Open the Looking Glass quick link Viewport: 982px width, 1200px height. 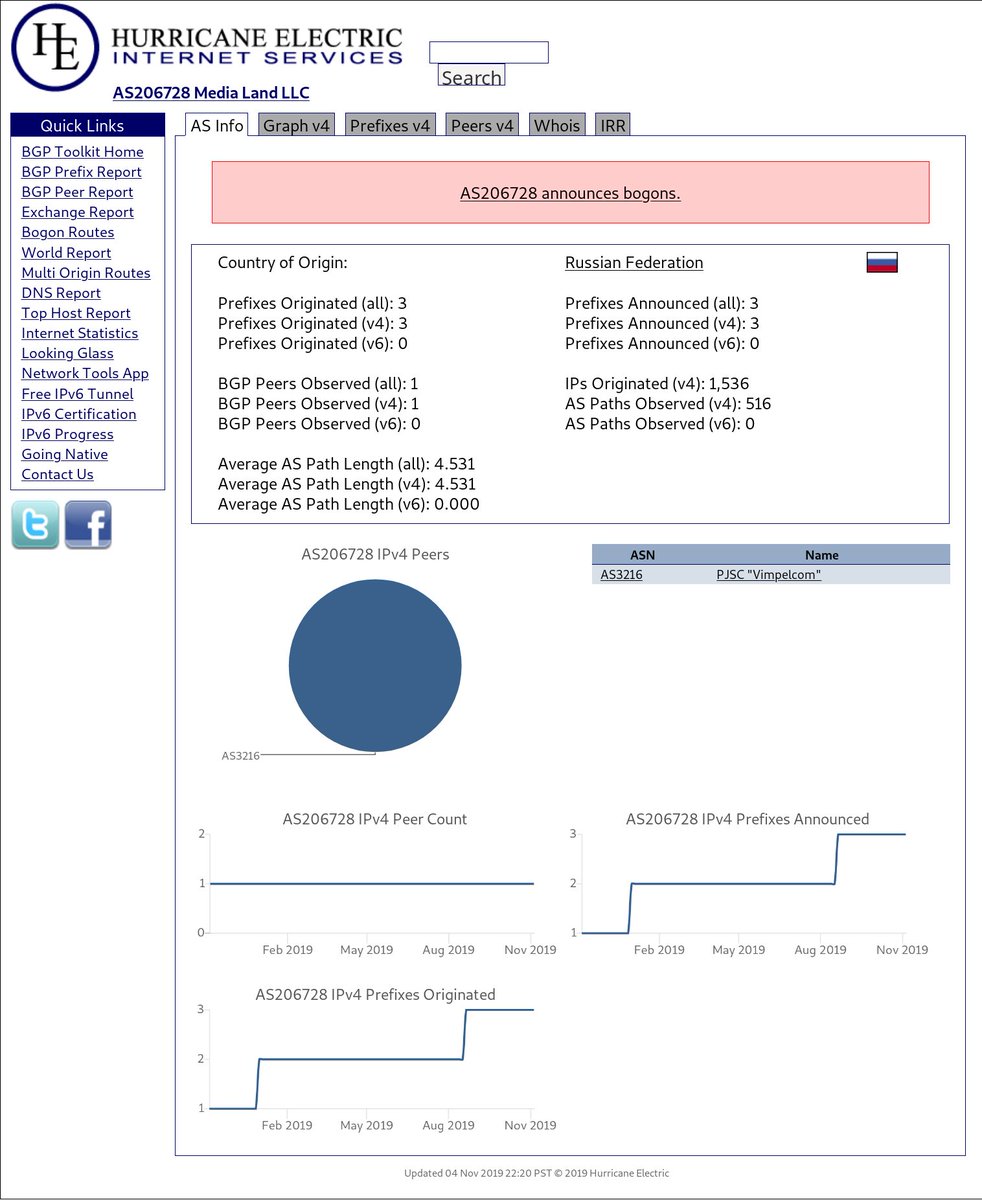tap(68, 353)
